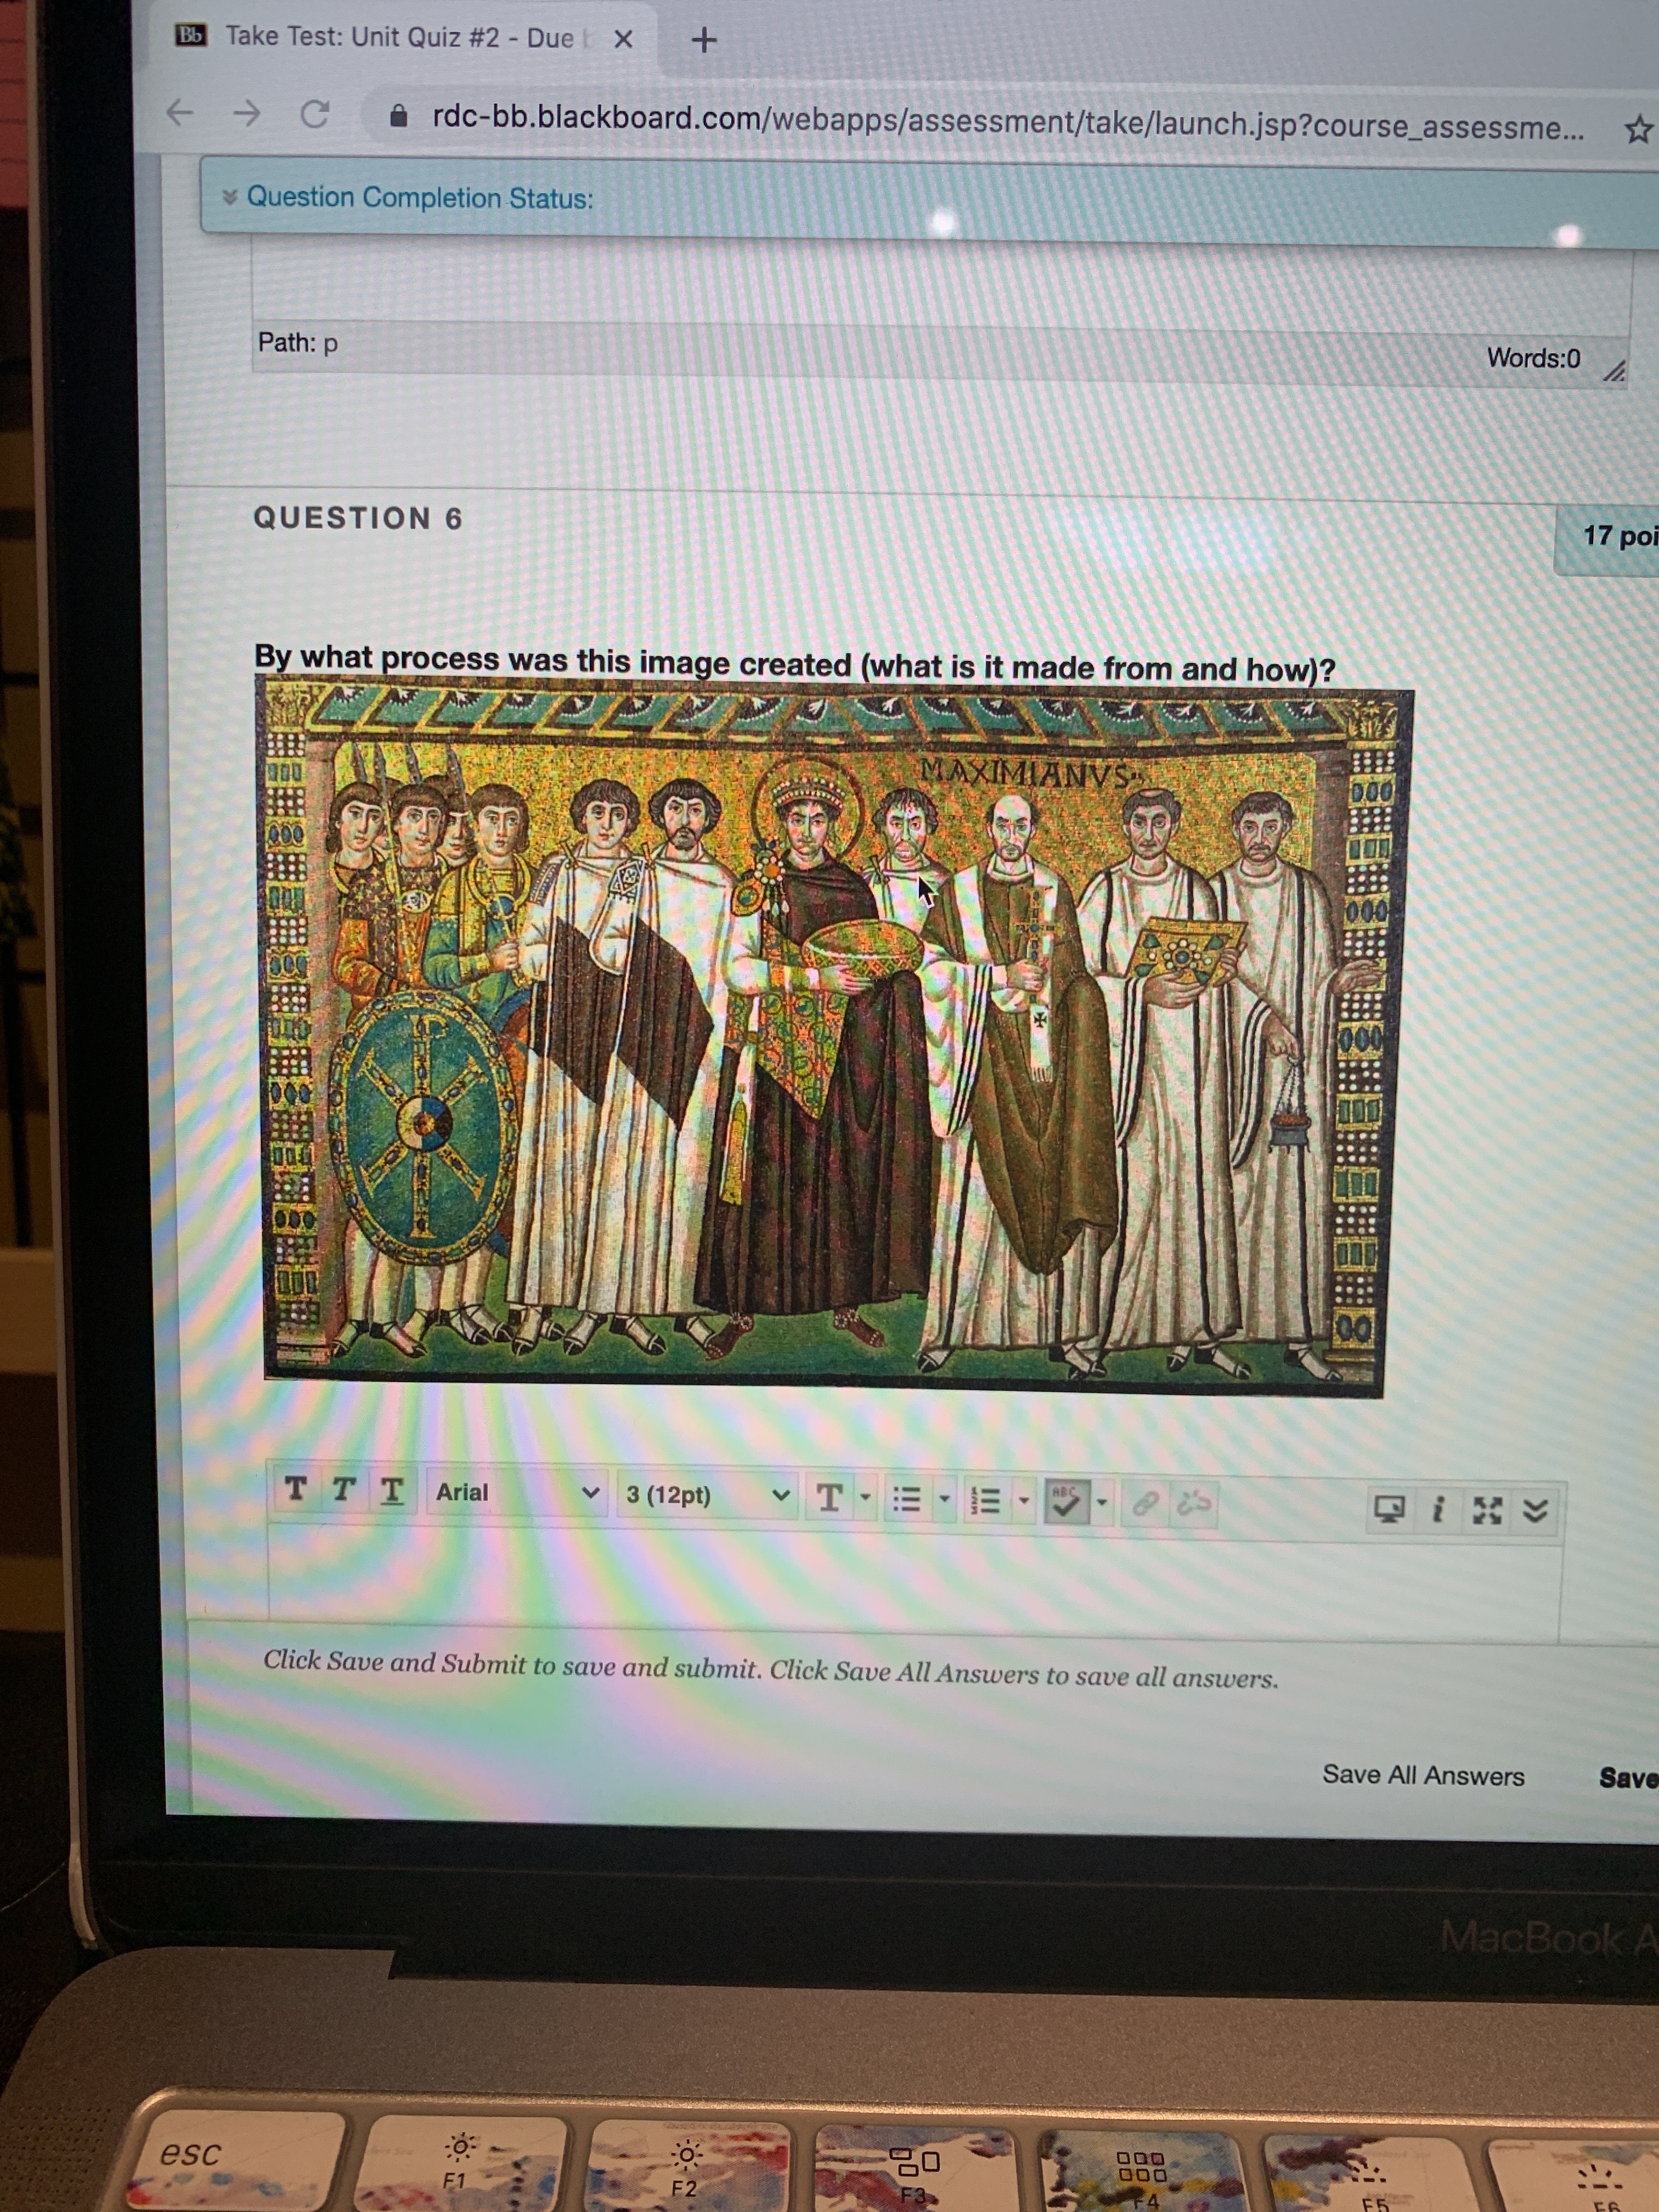
Task: Toggle fullscreen editor mode
Action: click(1488, 1510)
